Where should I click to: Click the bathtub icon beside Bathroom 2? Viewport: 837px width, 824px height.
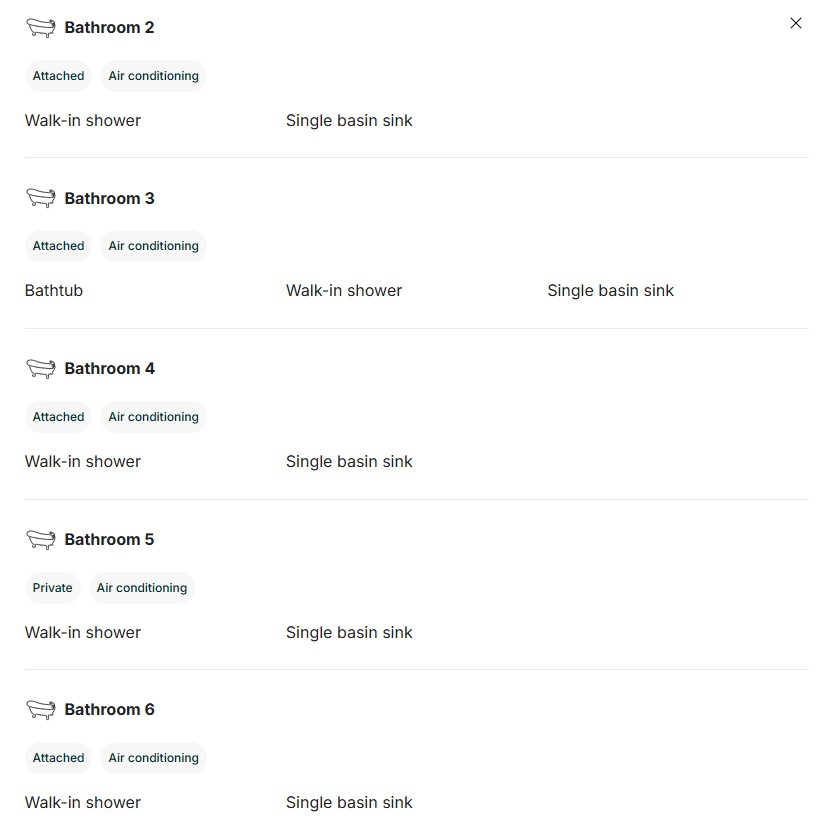[41, 28]
